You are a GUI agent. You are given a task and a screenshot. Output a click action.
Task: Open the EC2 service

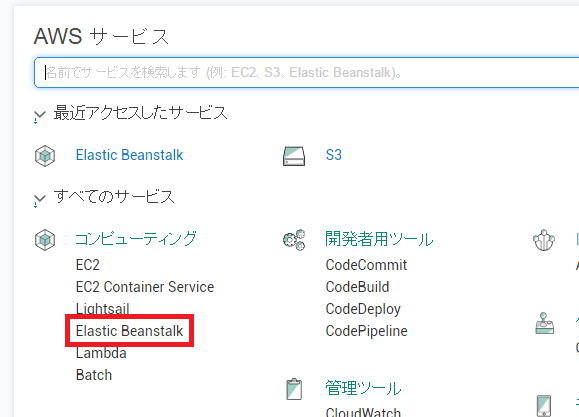tap(88, 265)
